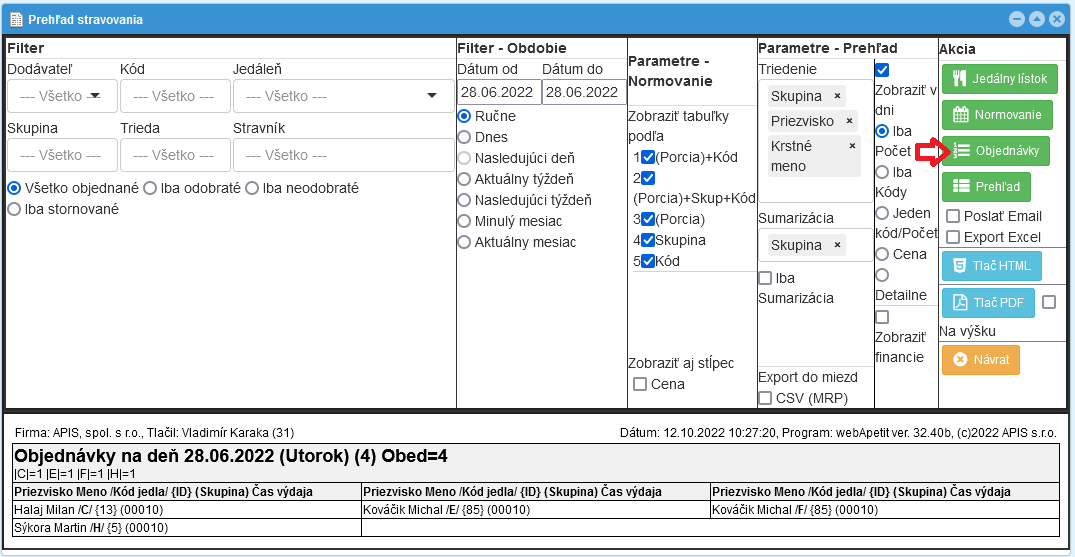Select Cena display radio
The image size is (1075, 557).
pos(883,254)
